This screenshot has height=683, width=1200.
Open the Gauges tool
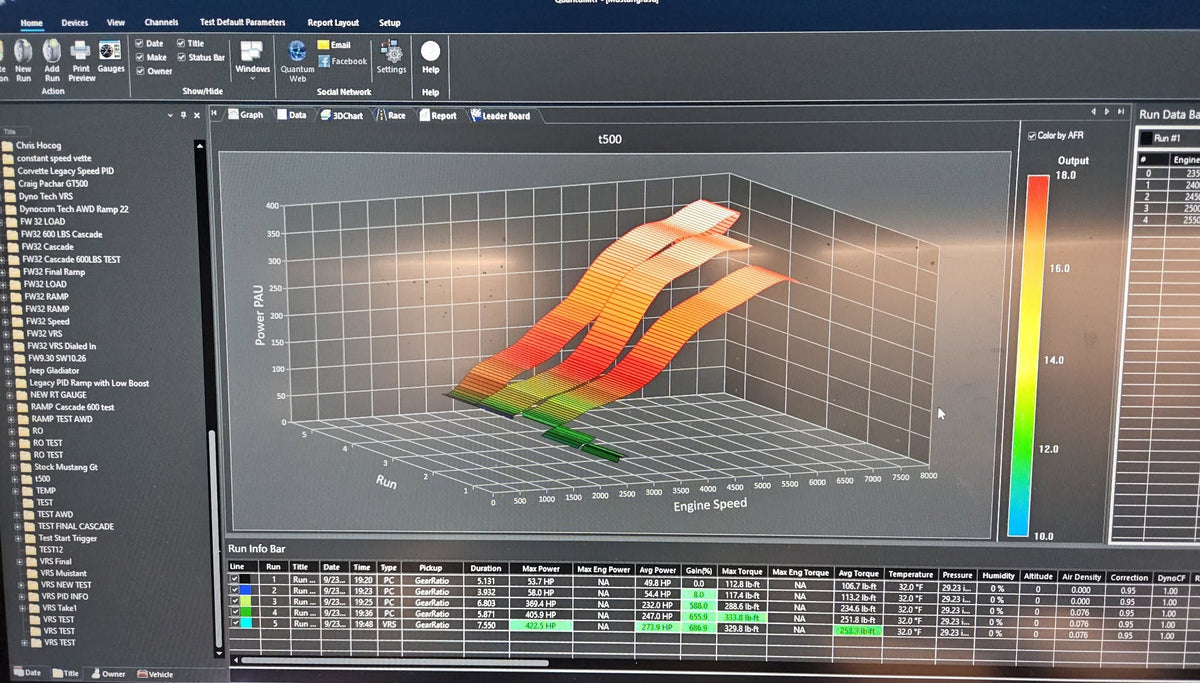pos(111,56)
